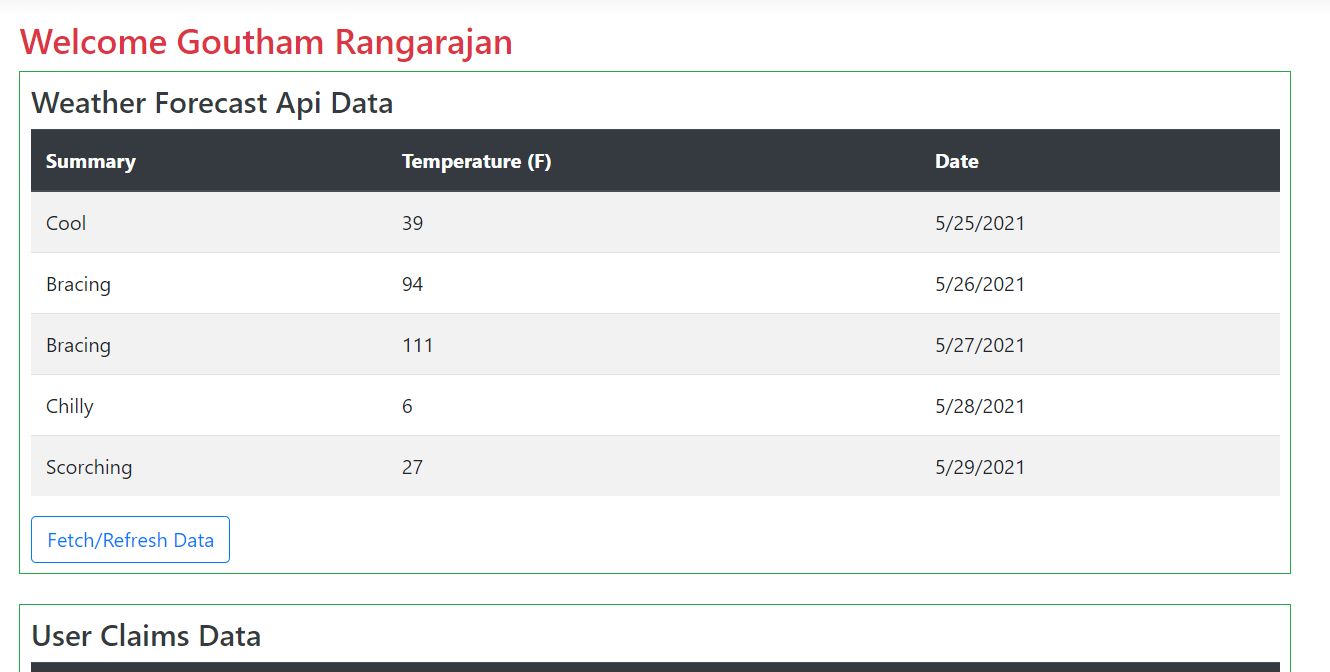Screen dimensions: 1330x672
Task: Select the Cool summary cell
Action: [x=66, y=223]
